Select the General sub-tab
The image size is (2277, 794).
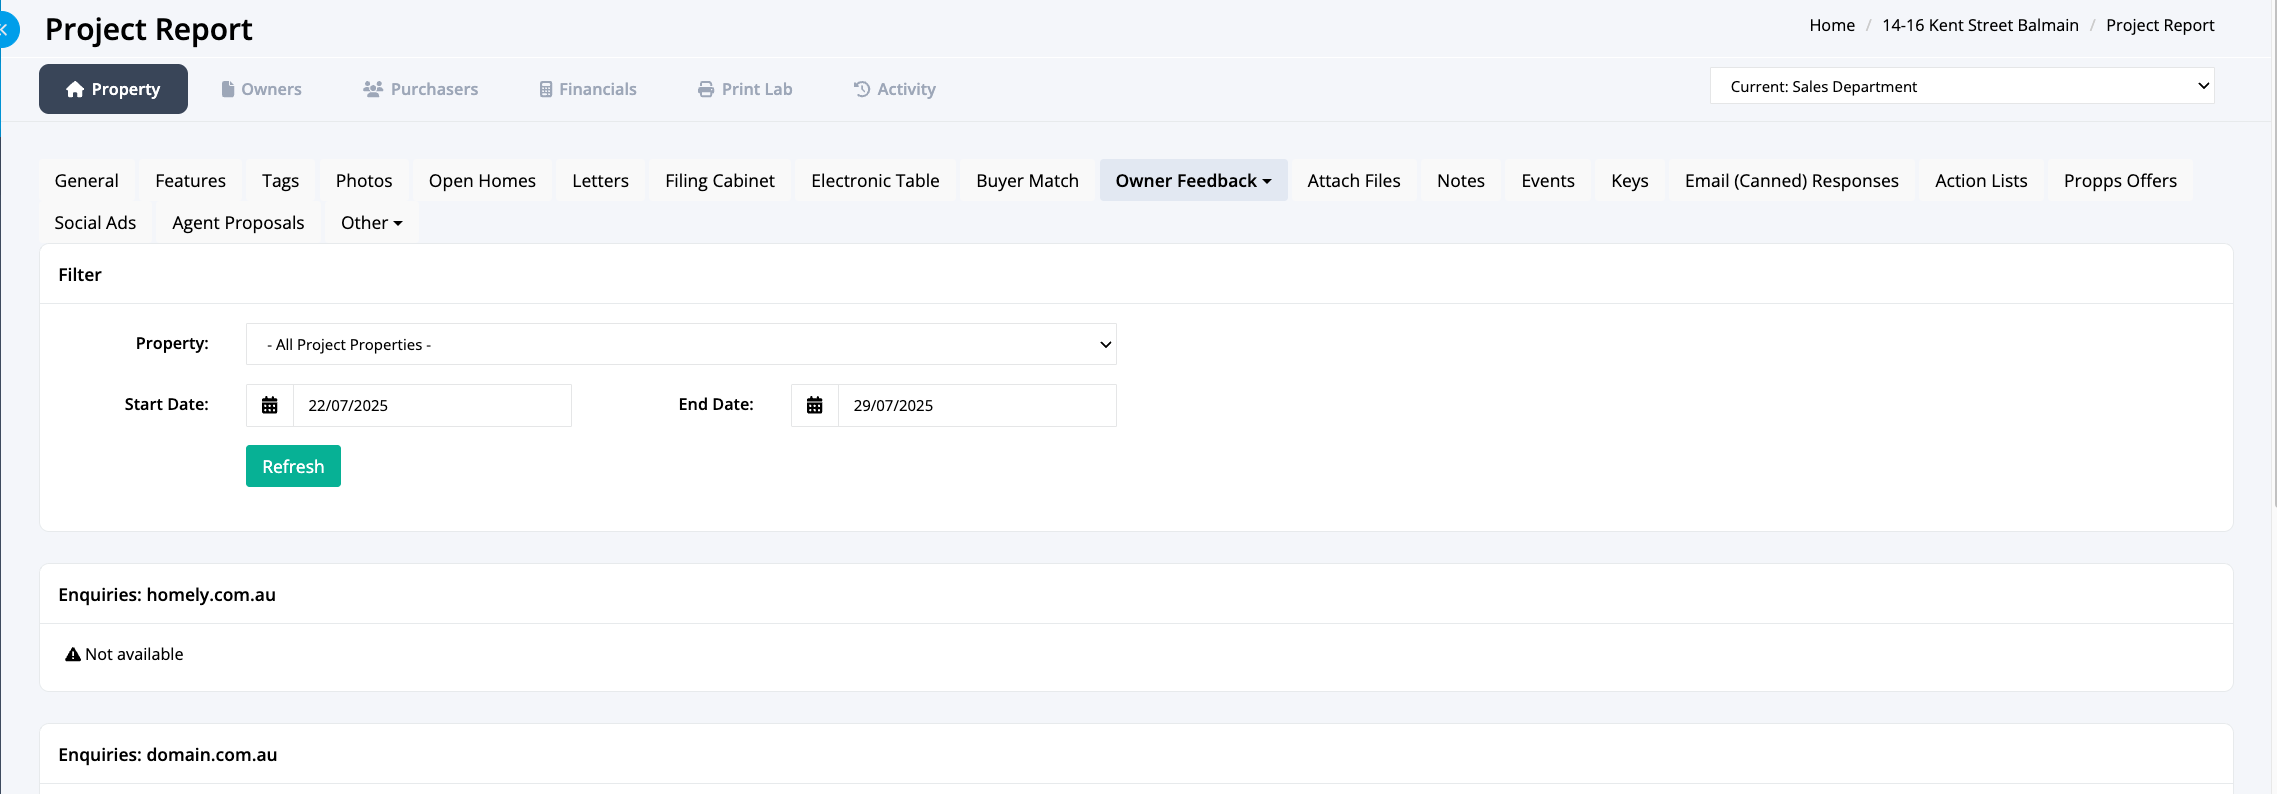click(x=87, y=180)
